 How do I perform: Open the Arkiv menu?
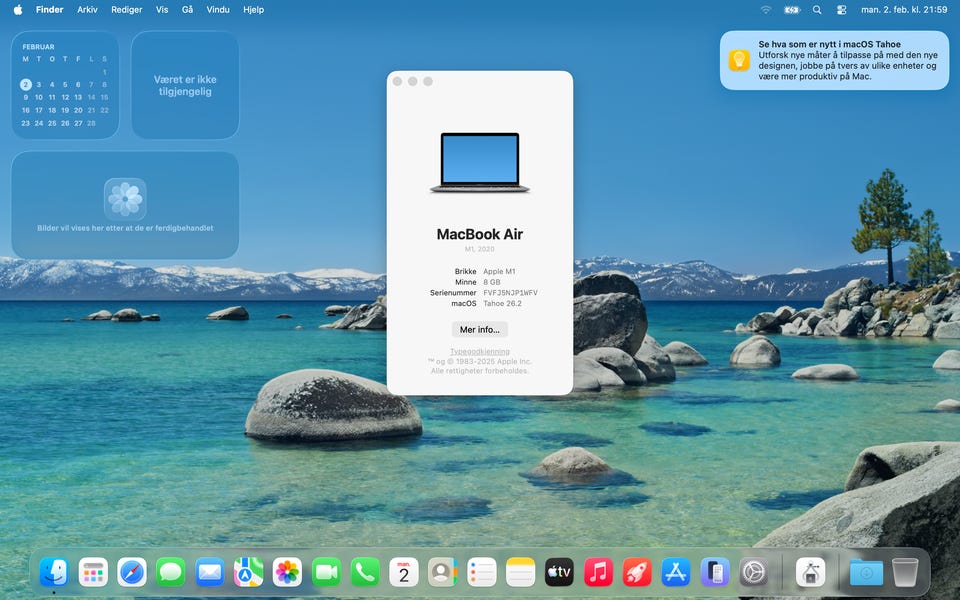[x=87, y=9]
